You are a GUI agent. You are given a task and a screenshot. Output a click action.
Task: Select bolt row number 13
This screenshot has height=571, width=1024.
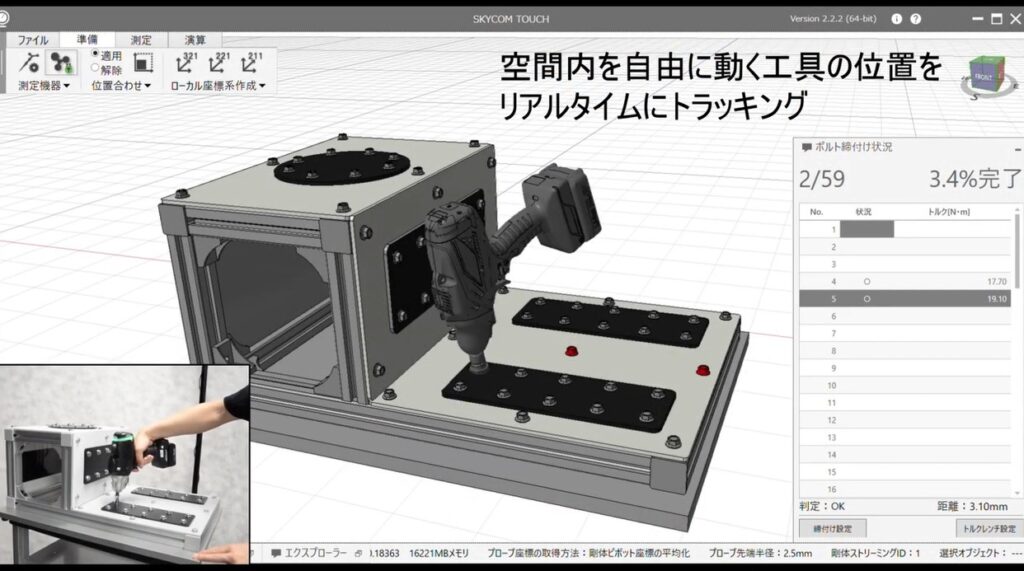pos(905,437)
